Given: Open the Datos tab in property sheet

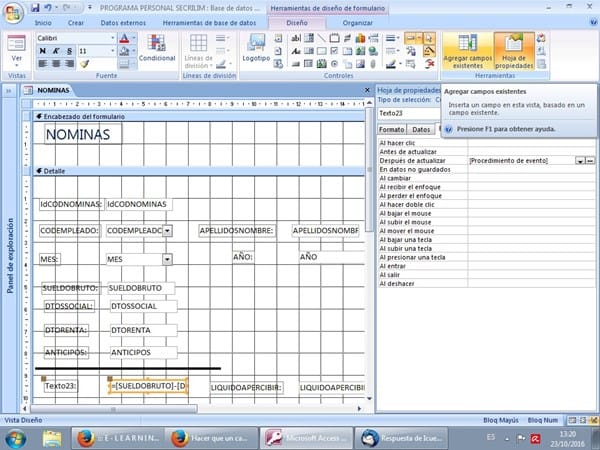Looking at the screenshot, I should 421,130.
